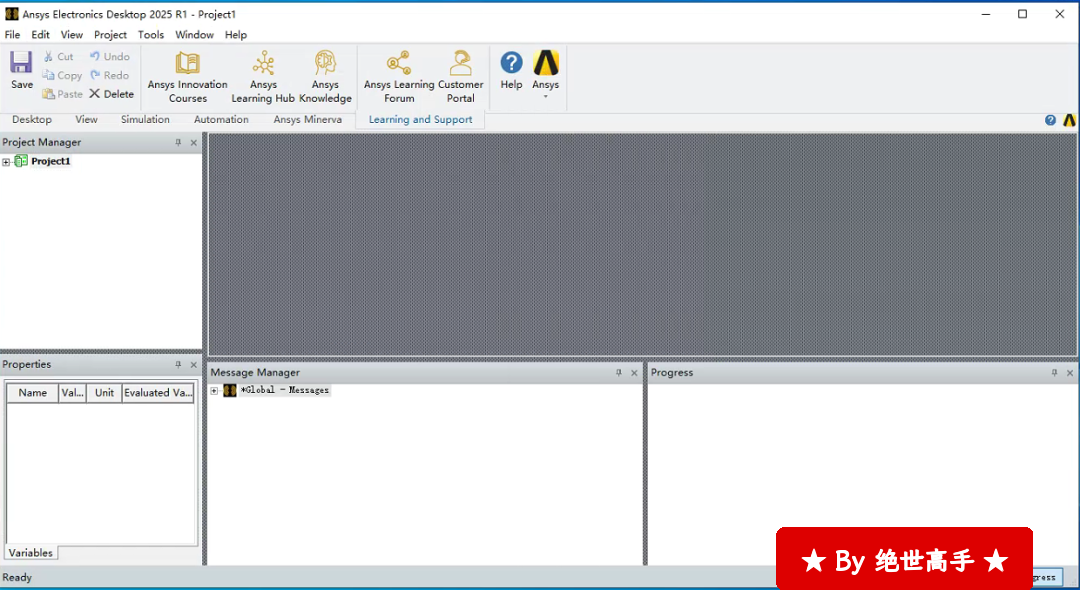
Task: Close the Progress panel
Action: coord(1070,372)
